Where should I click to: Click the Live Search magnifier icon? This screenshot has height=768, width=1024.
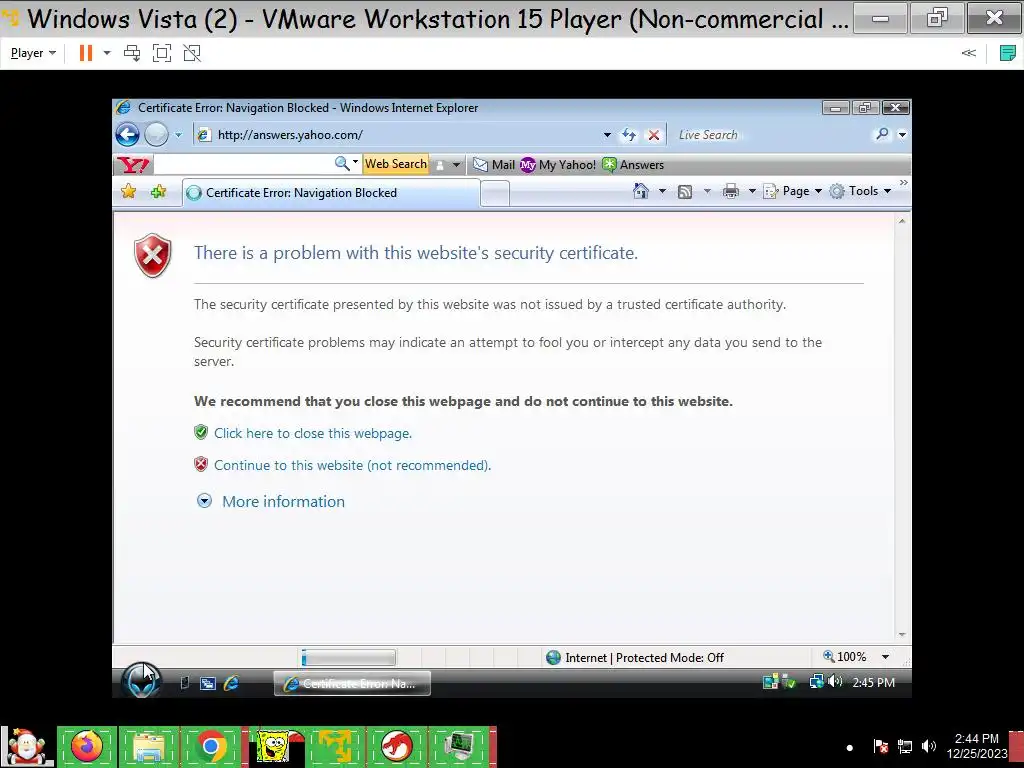(882, 135)
